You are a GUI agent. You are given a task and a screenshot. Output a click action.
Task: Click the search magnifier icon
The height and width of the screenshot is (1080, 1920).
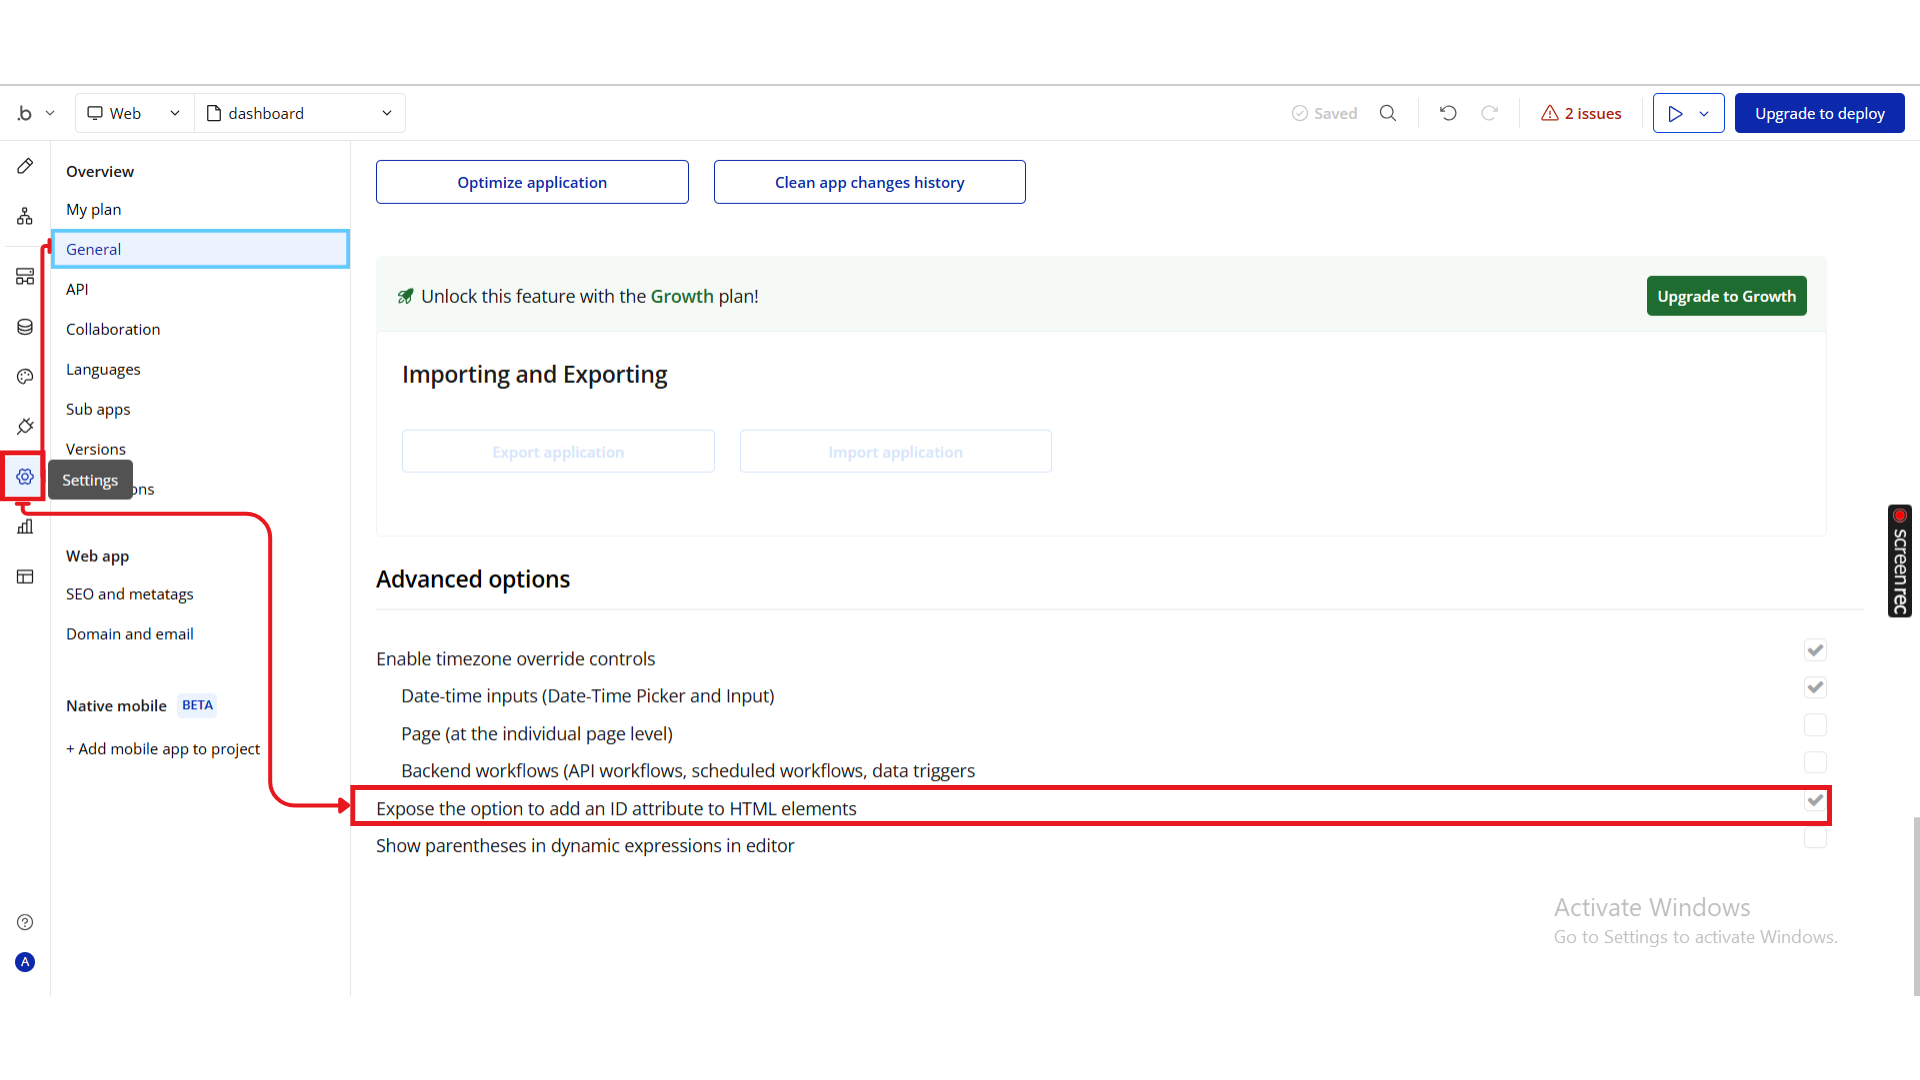click(1388, 113)
